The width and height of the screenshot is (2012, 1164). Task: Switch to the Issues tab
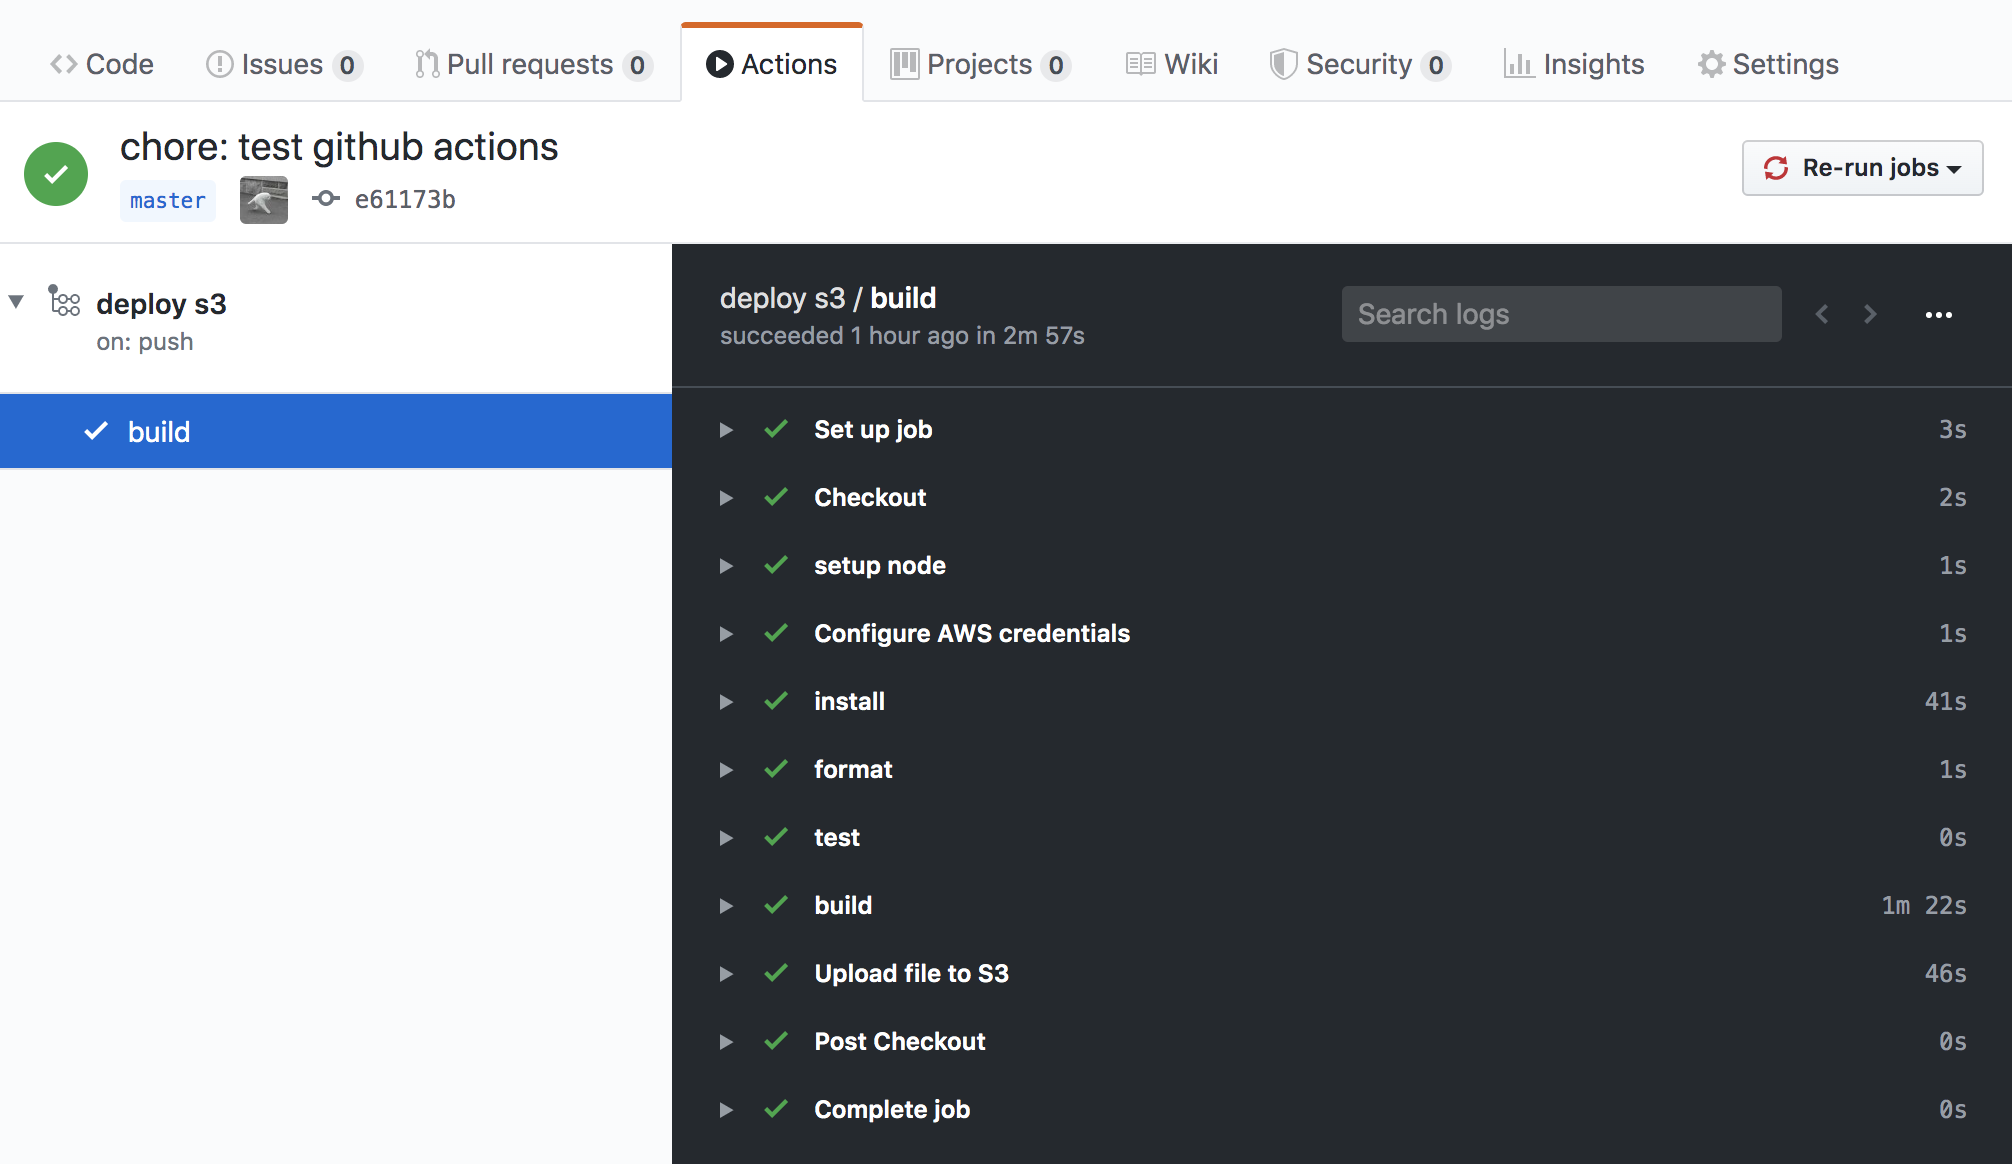coord(284,64)
